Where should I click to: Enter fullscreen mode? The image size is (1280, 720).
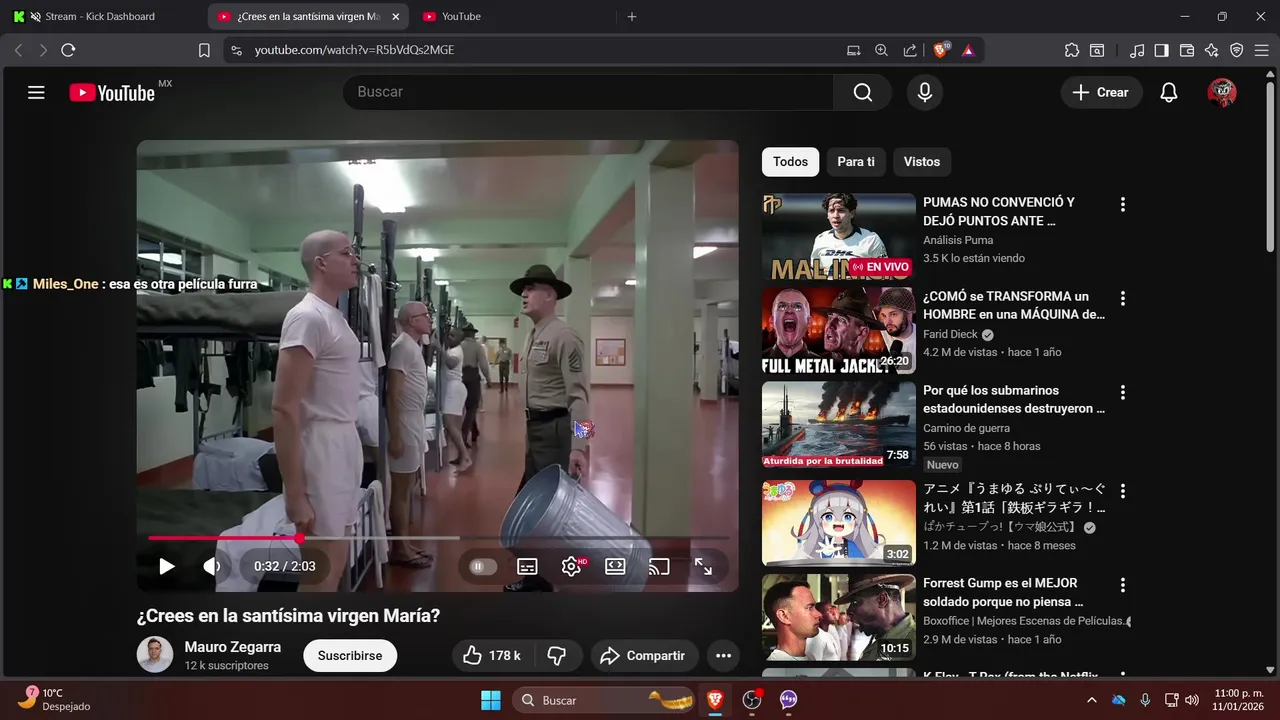click(x=703, y=566)
